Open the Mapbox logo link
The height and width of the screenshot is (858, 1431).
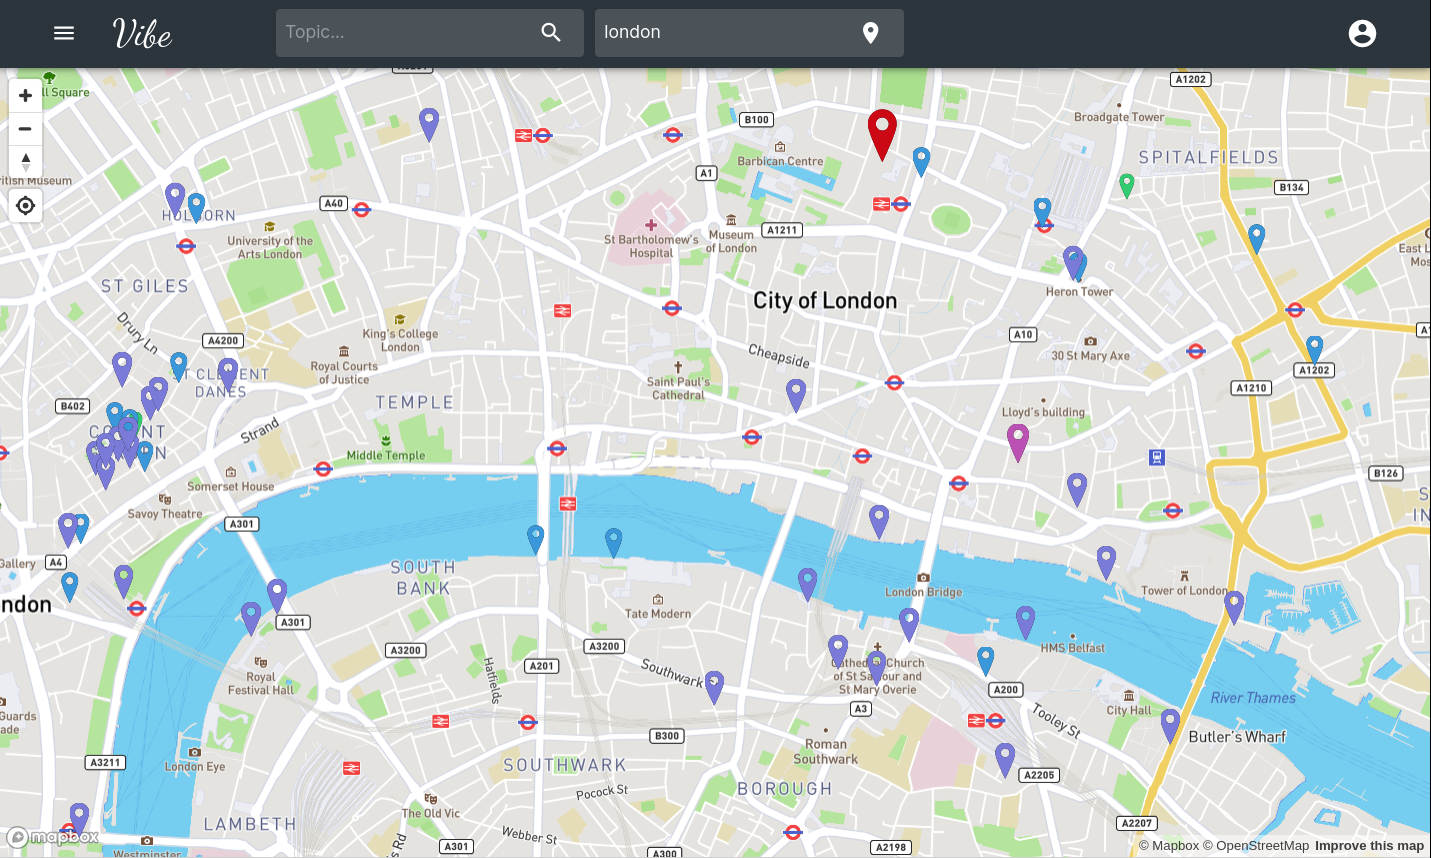click(x=53, y=837)
